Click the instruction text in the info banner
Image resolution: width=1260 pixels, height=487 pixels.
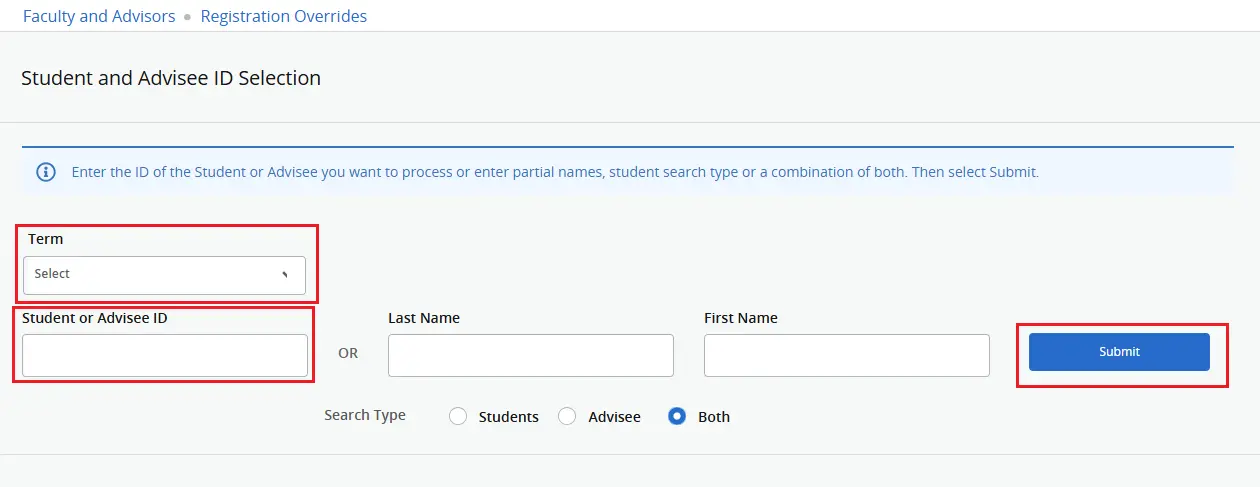tap(555, 172)
